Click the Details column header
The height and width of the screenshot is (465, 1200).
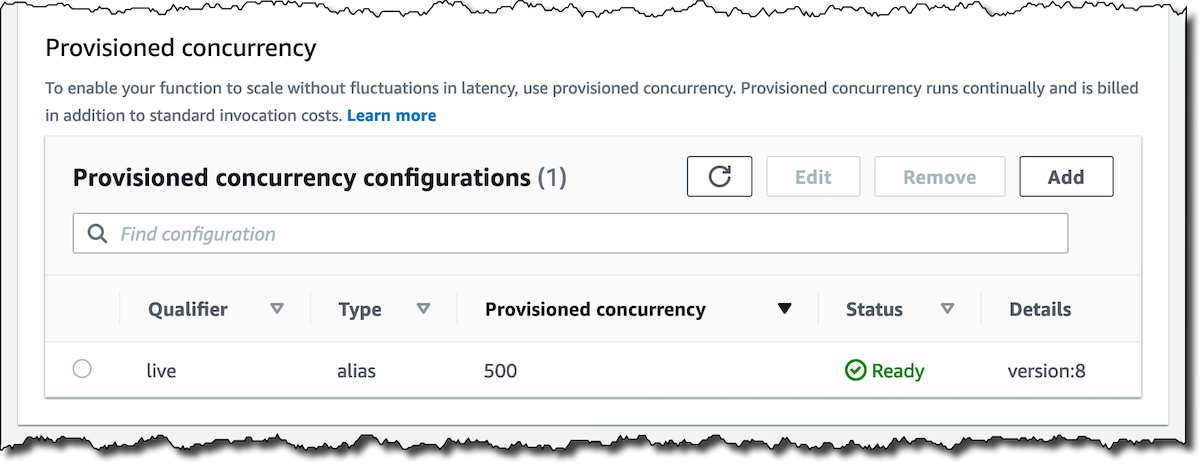(1040, 309)
